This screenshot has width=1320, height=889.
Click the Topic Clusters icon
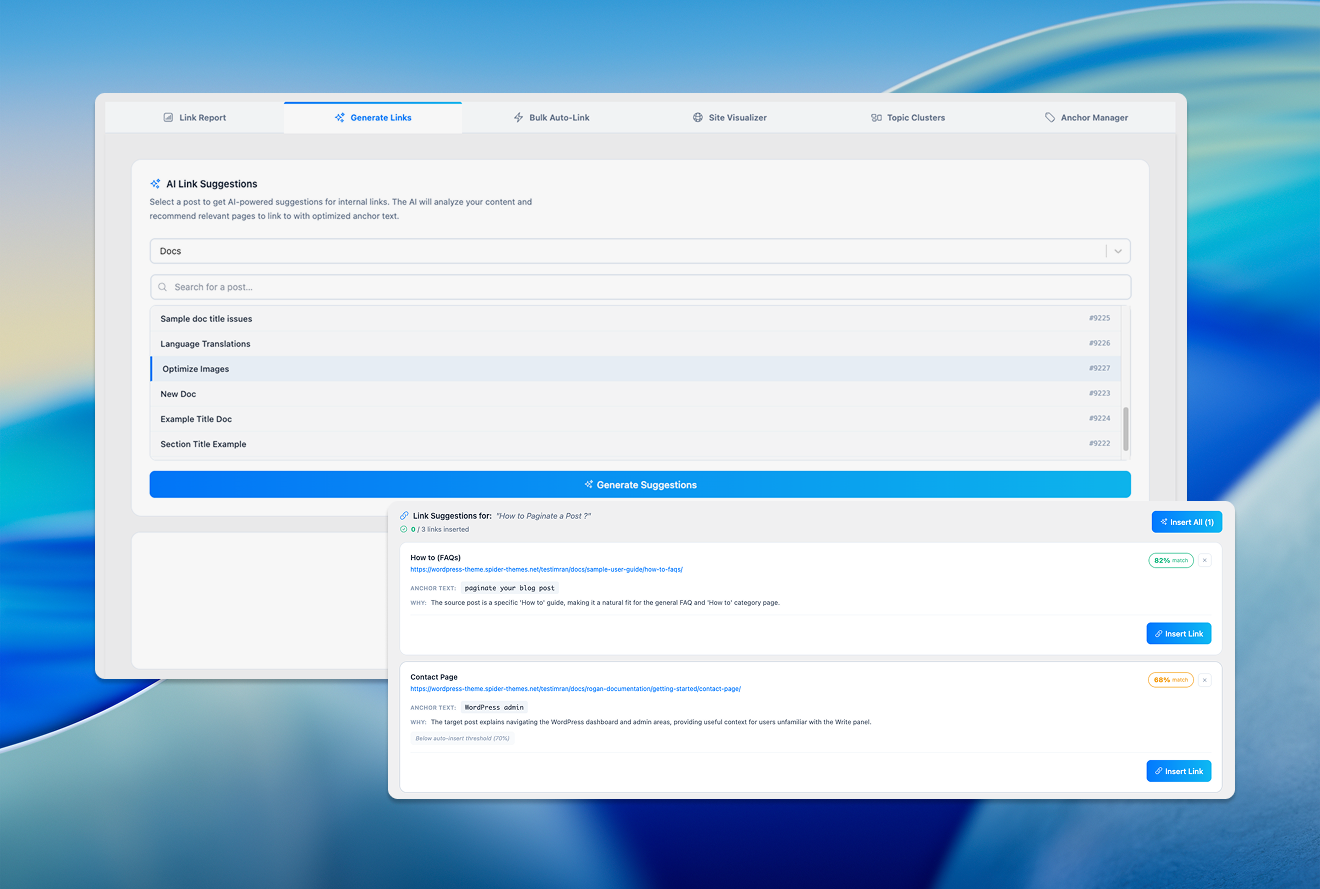tap(876, 118)
